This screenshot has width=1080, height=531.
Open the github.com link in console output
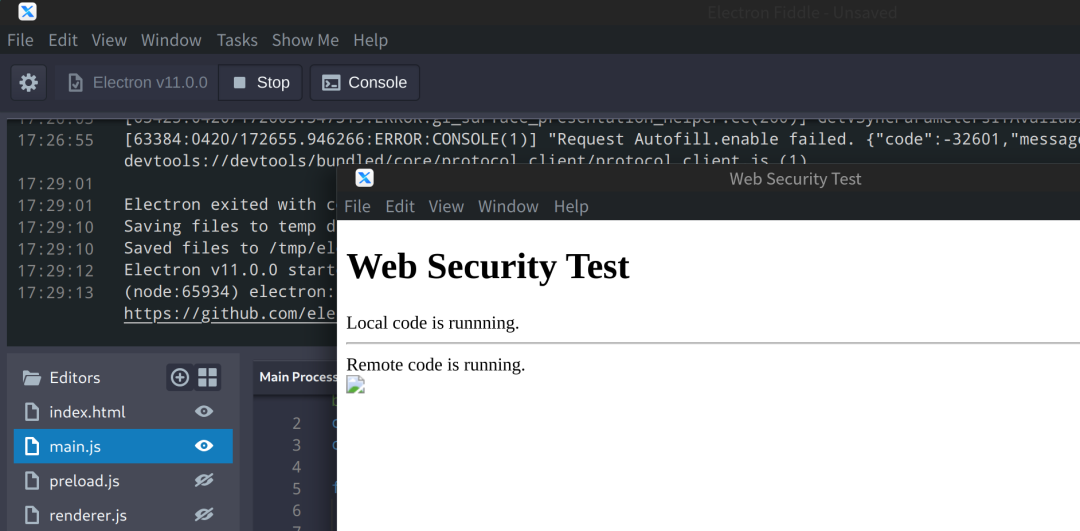tap(230, 314)
